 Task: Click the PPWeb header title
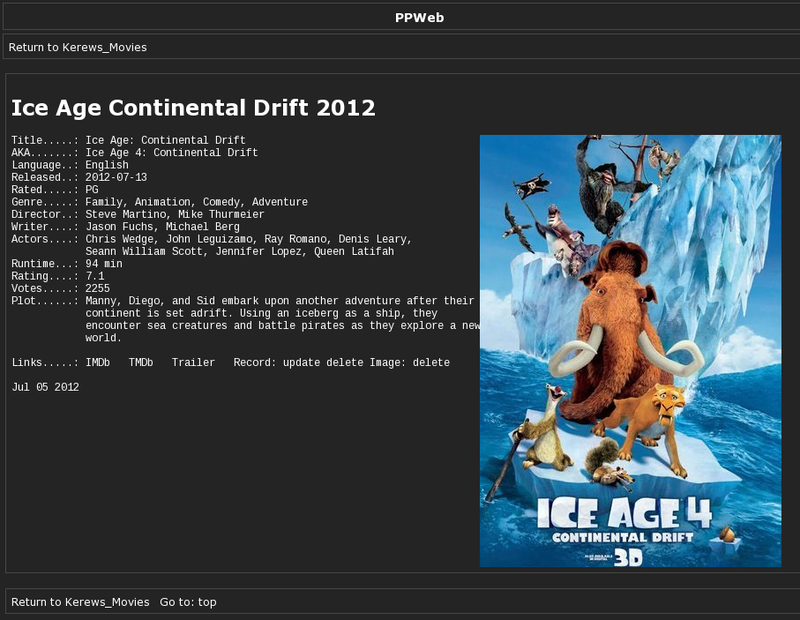(419, 18)
